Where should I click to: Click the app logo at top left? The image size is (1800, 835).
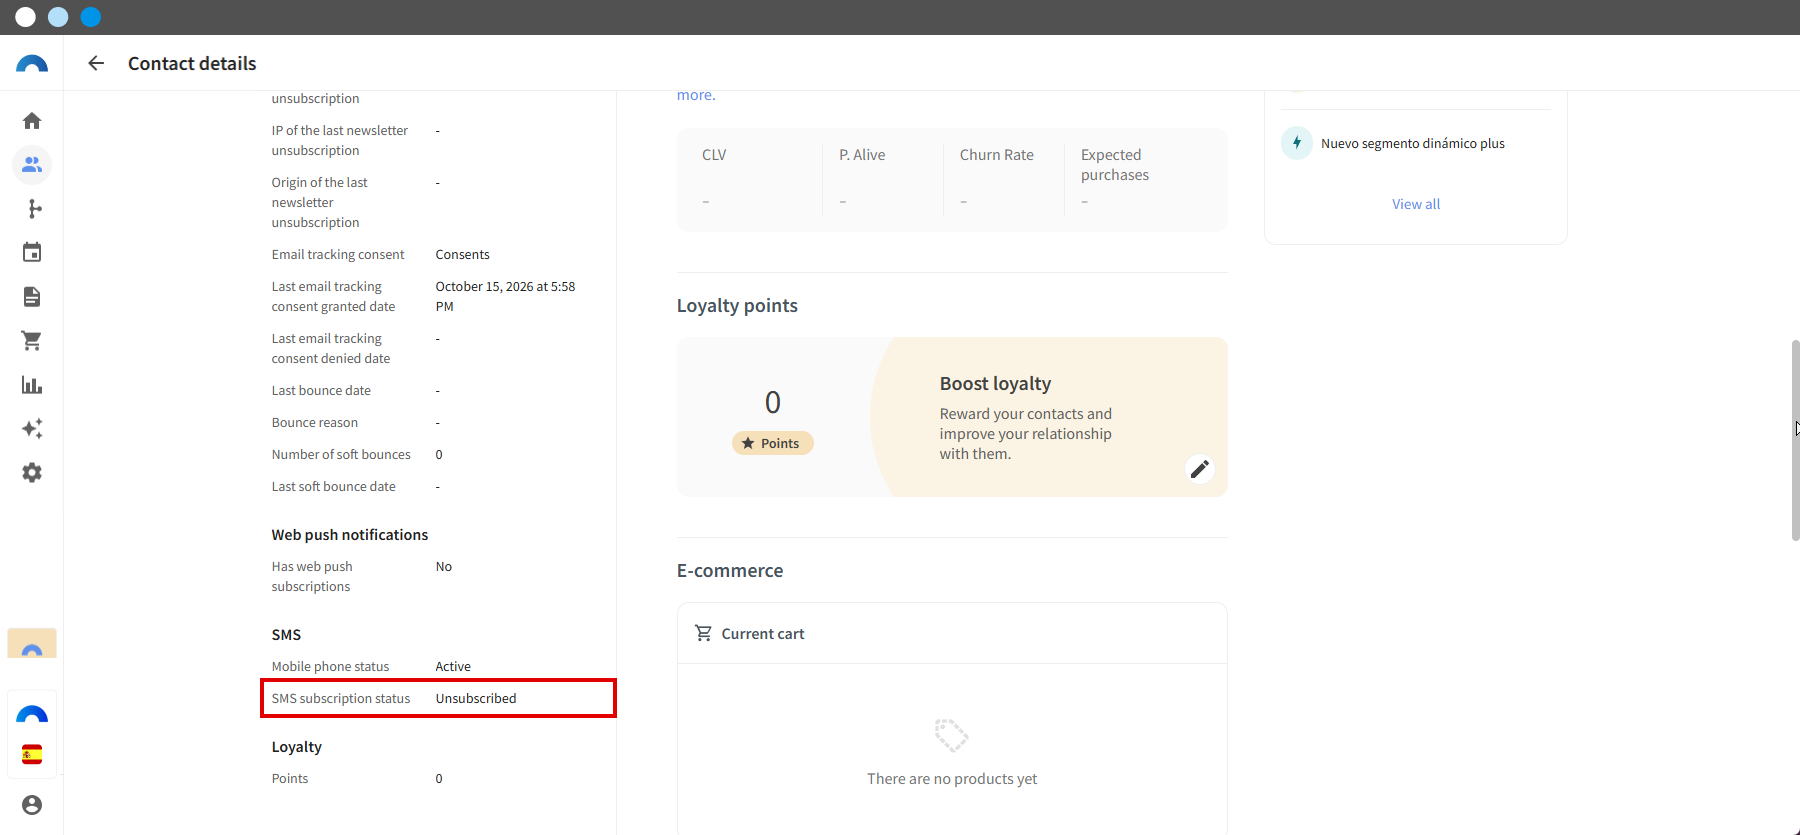(x=32, y=64)
